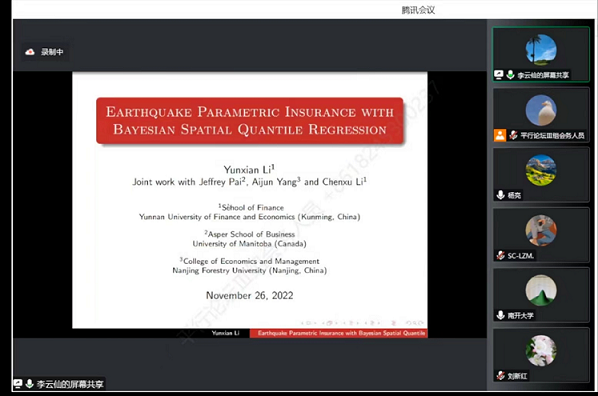Click mic icon in the 李云仙的屏幕共享 label below the slide

click(29, 383)
